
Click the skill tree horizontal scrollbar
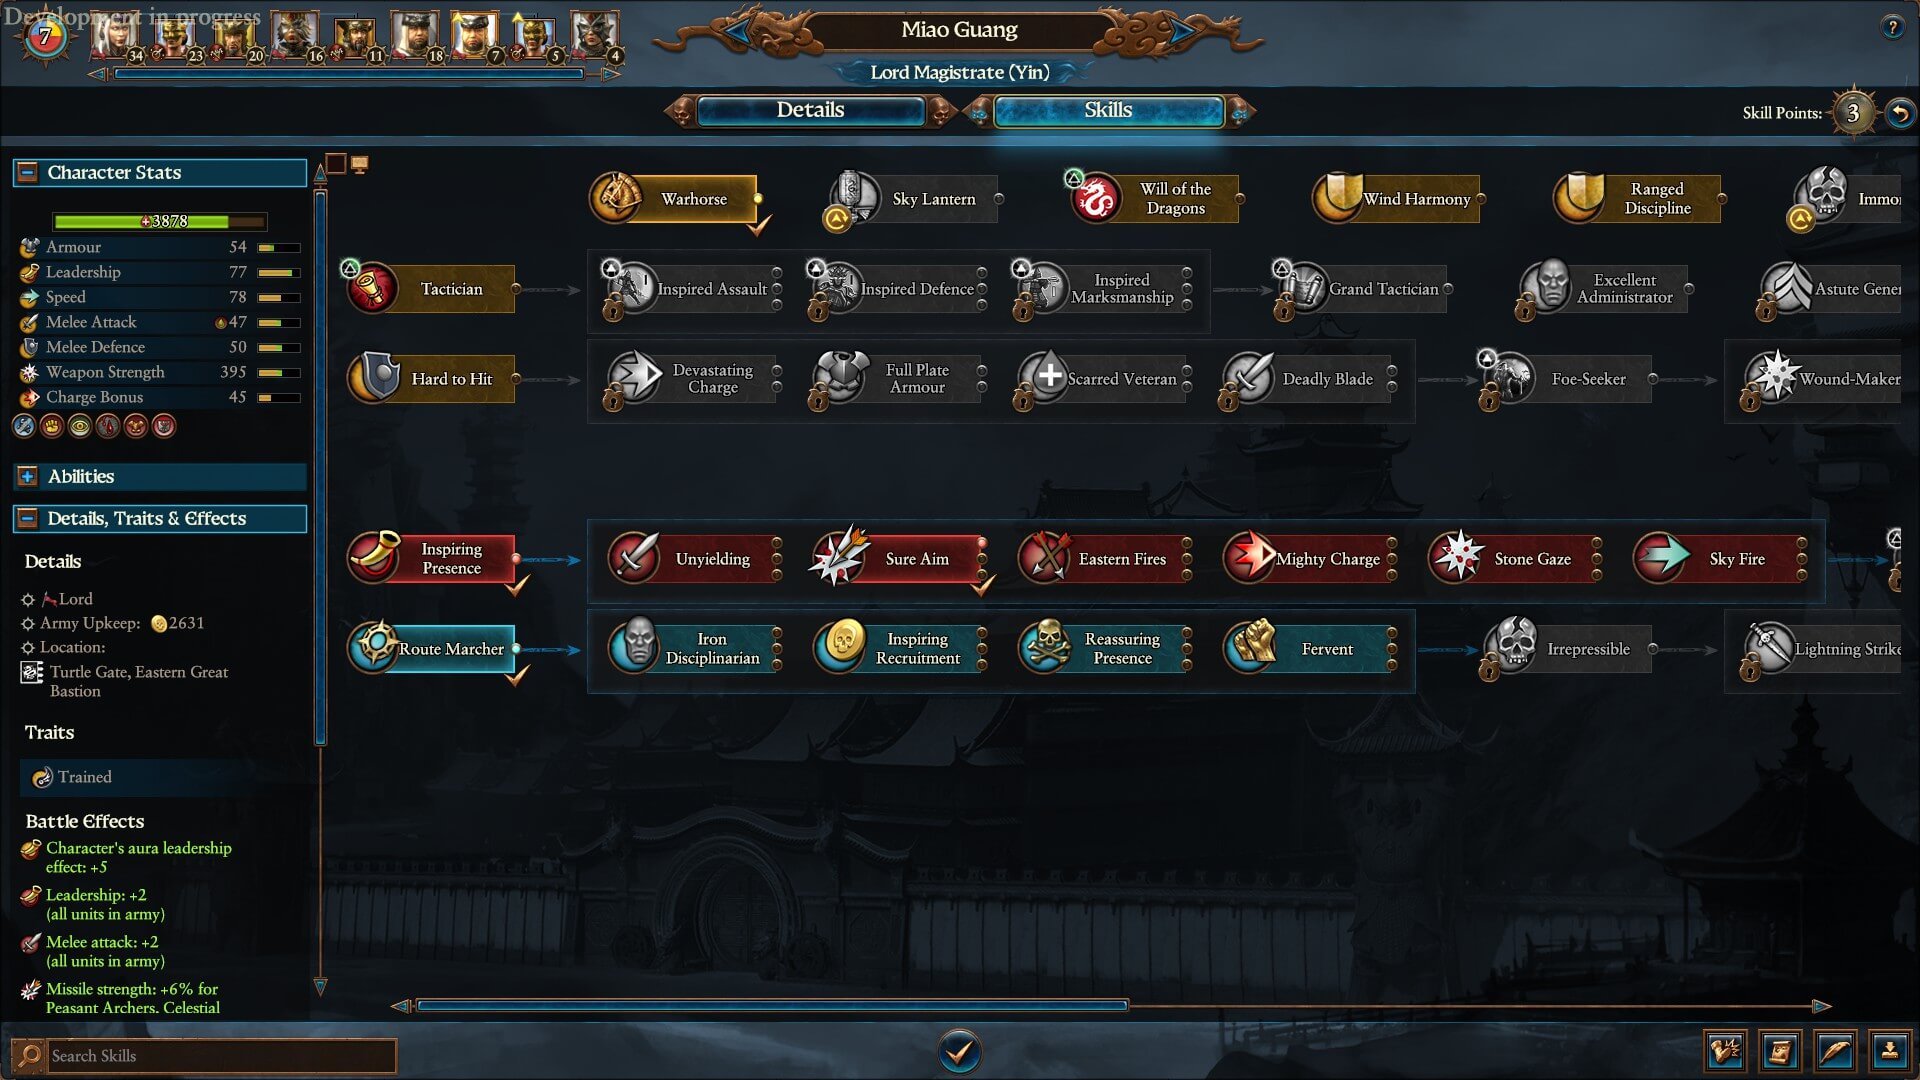[772, 1005]
